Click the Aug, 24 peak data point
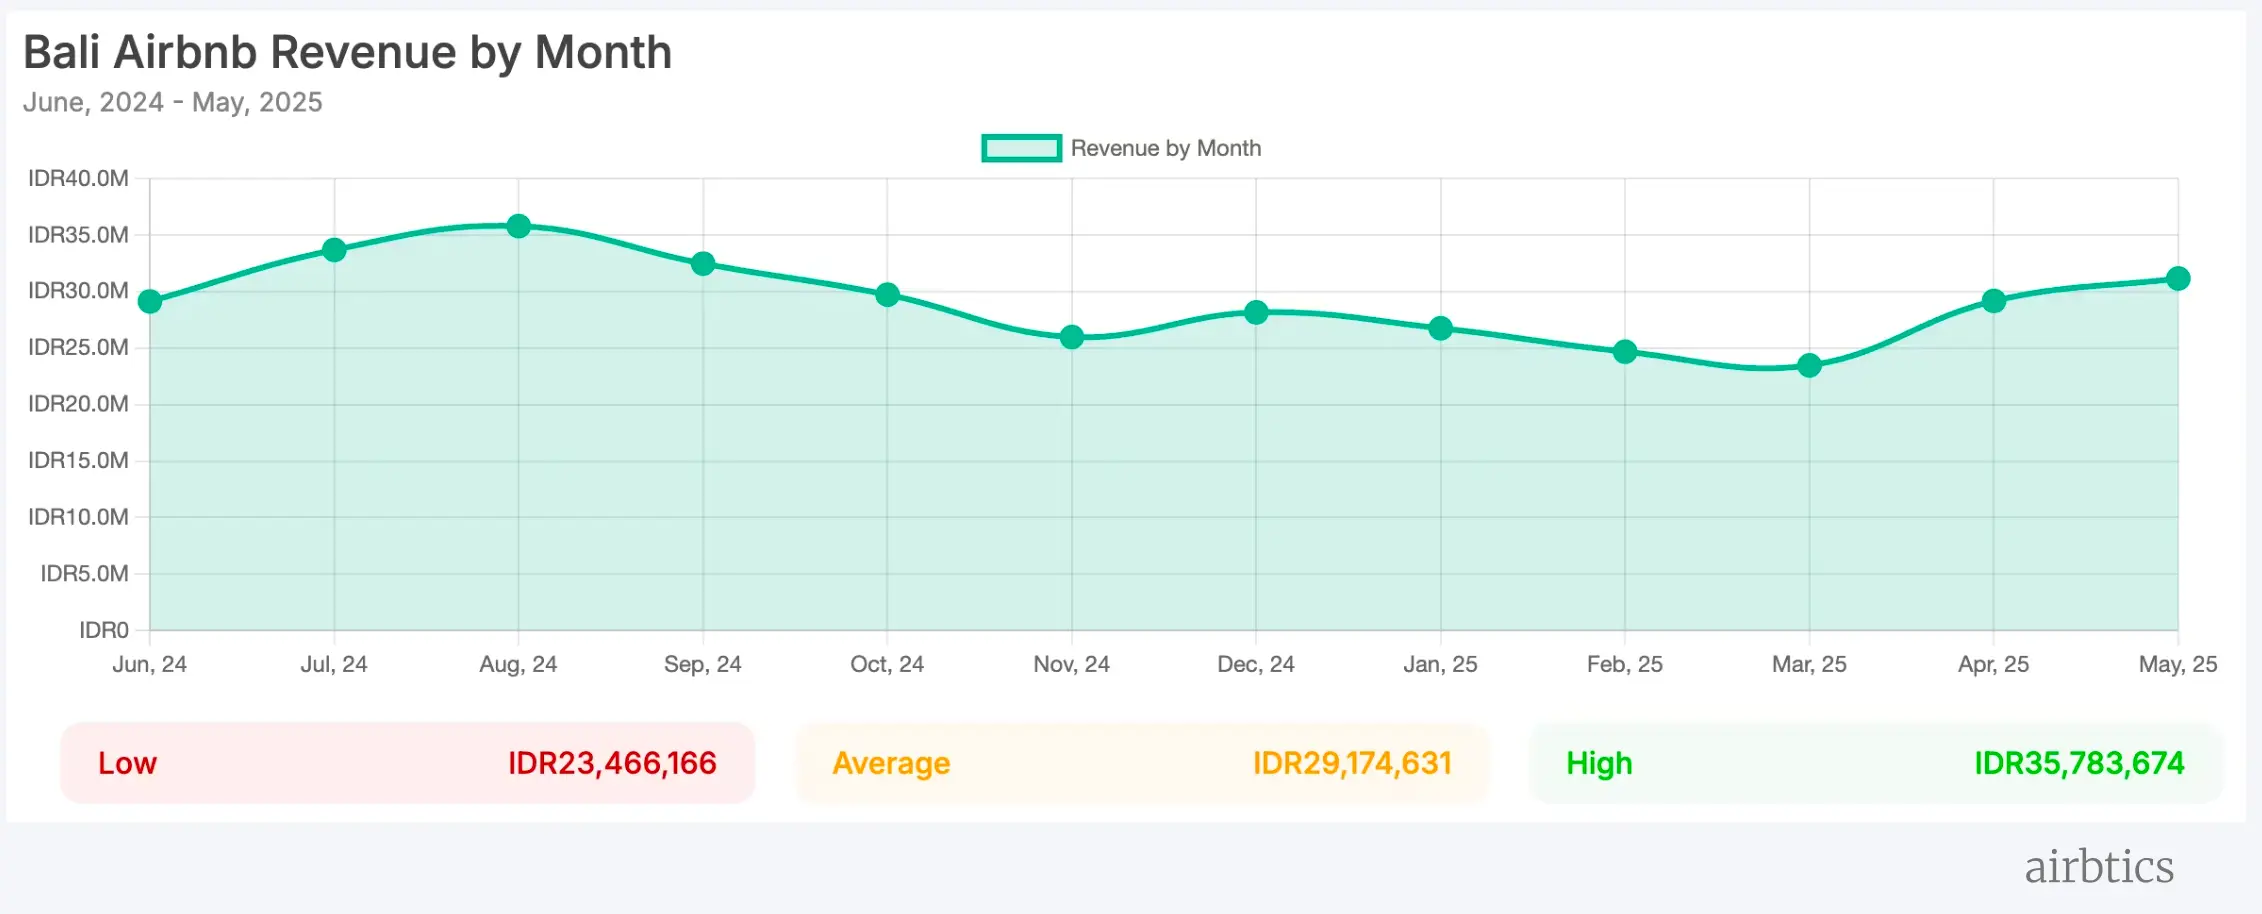 point(518,226)
